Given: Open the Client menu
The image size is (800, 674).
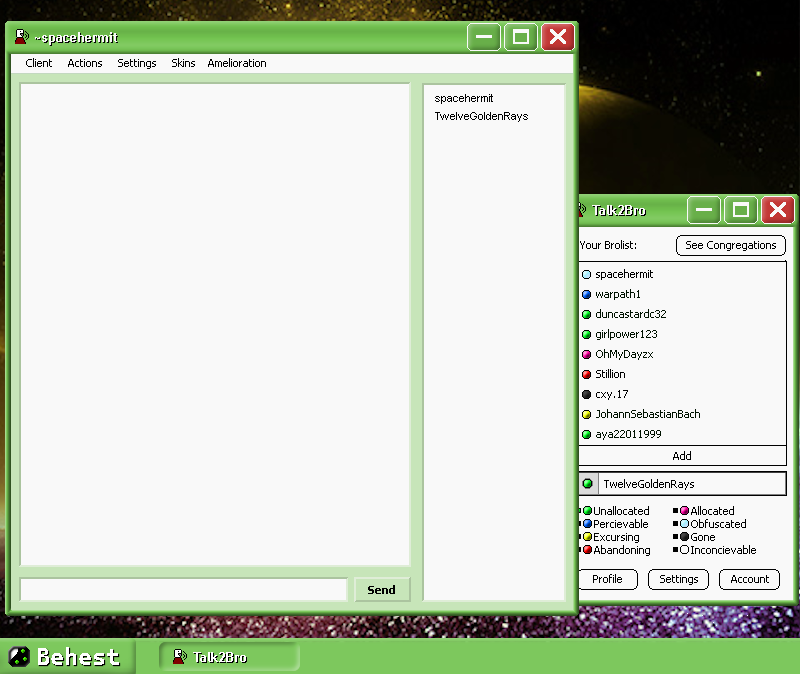Looking at the screenshot, I should (x=39, y=63).
